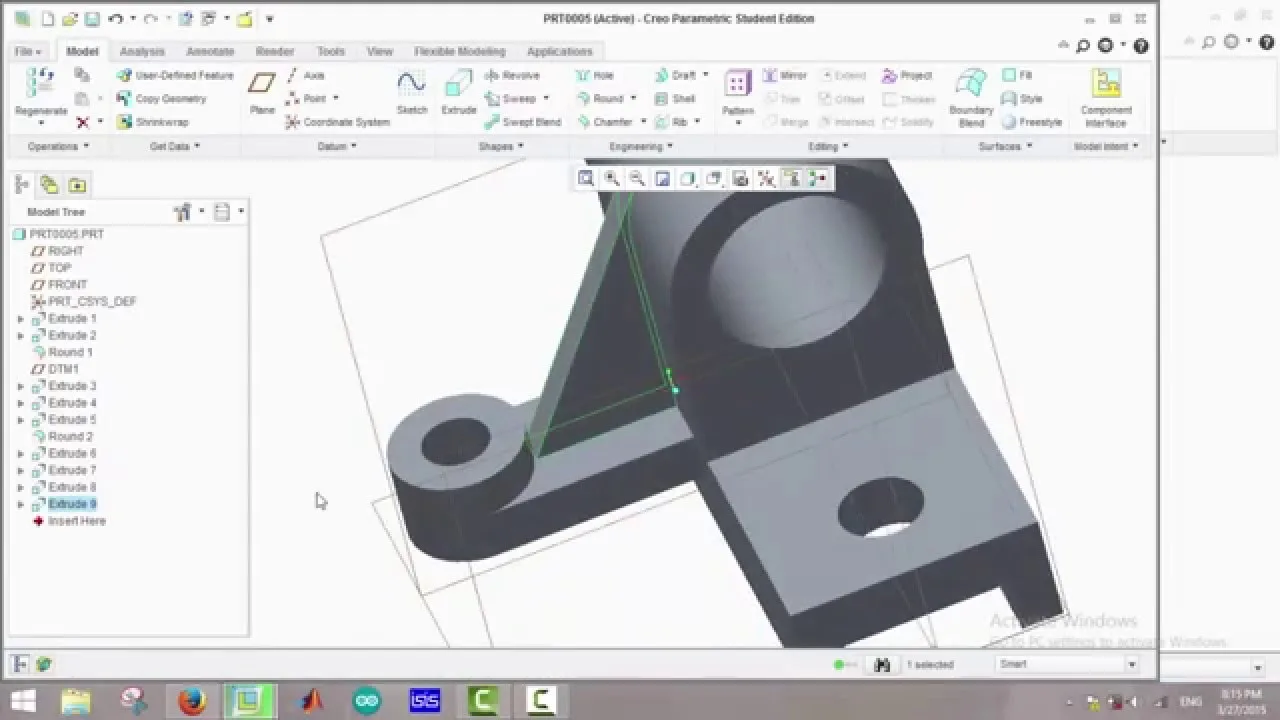Open the Shapes group dropdown

[500, 146]
